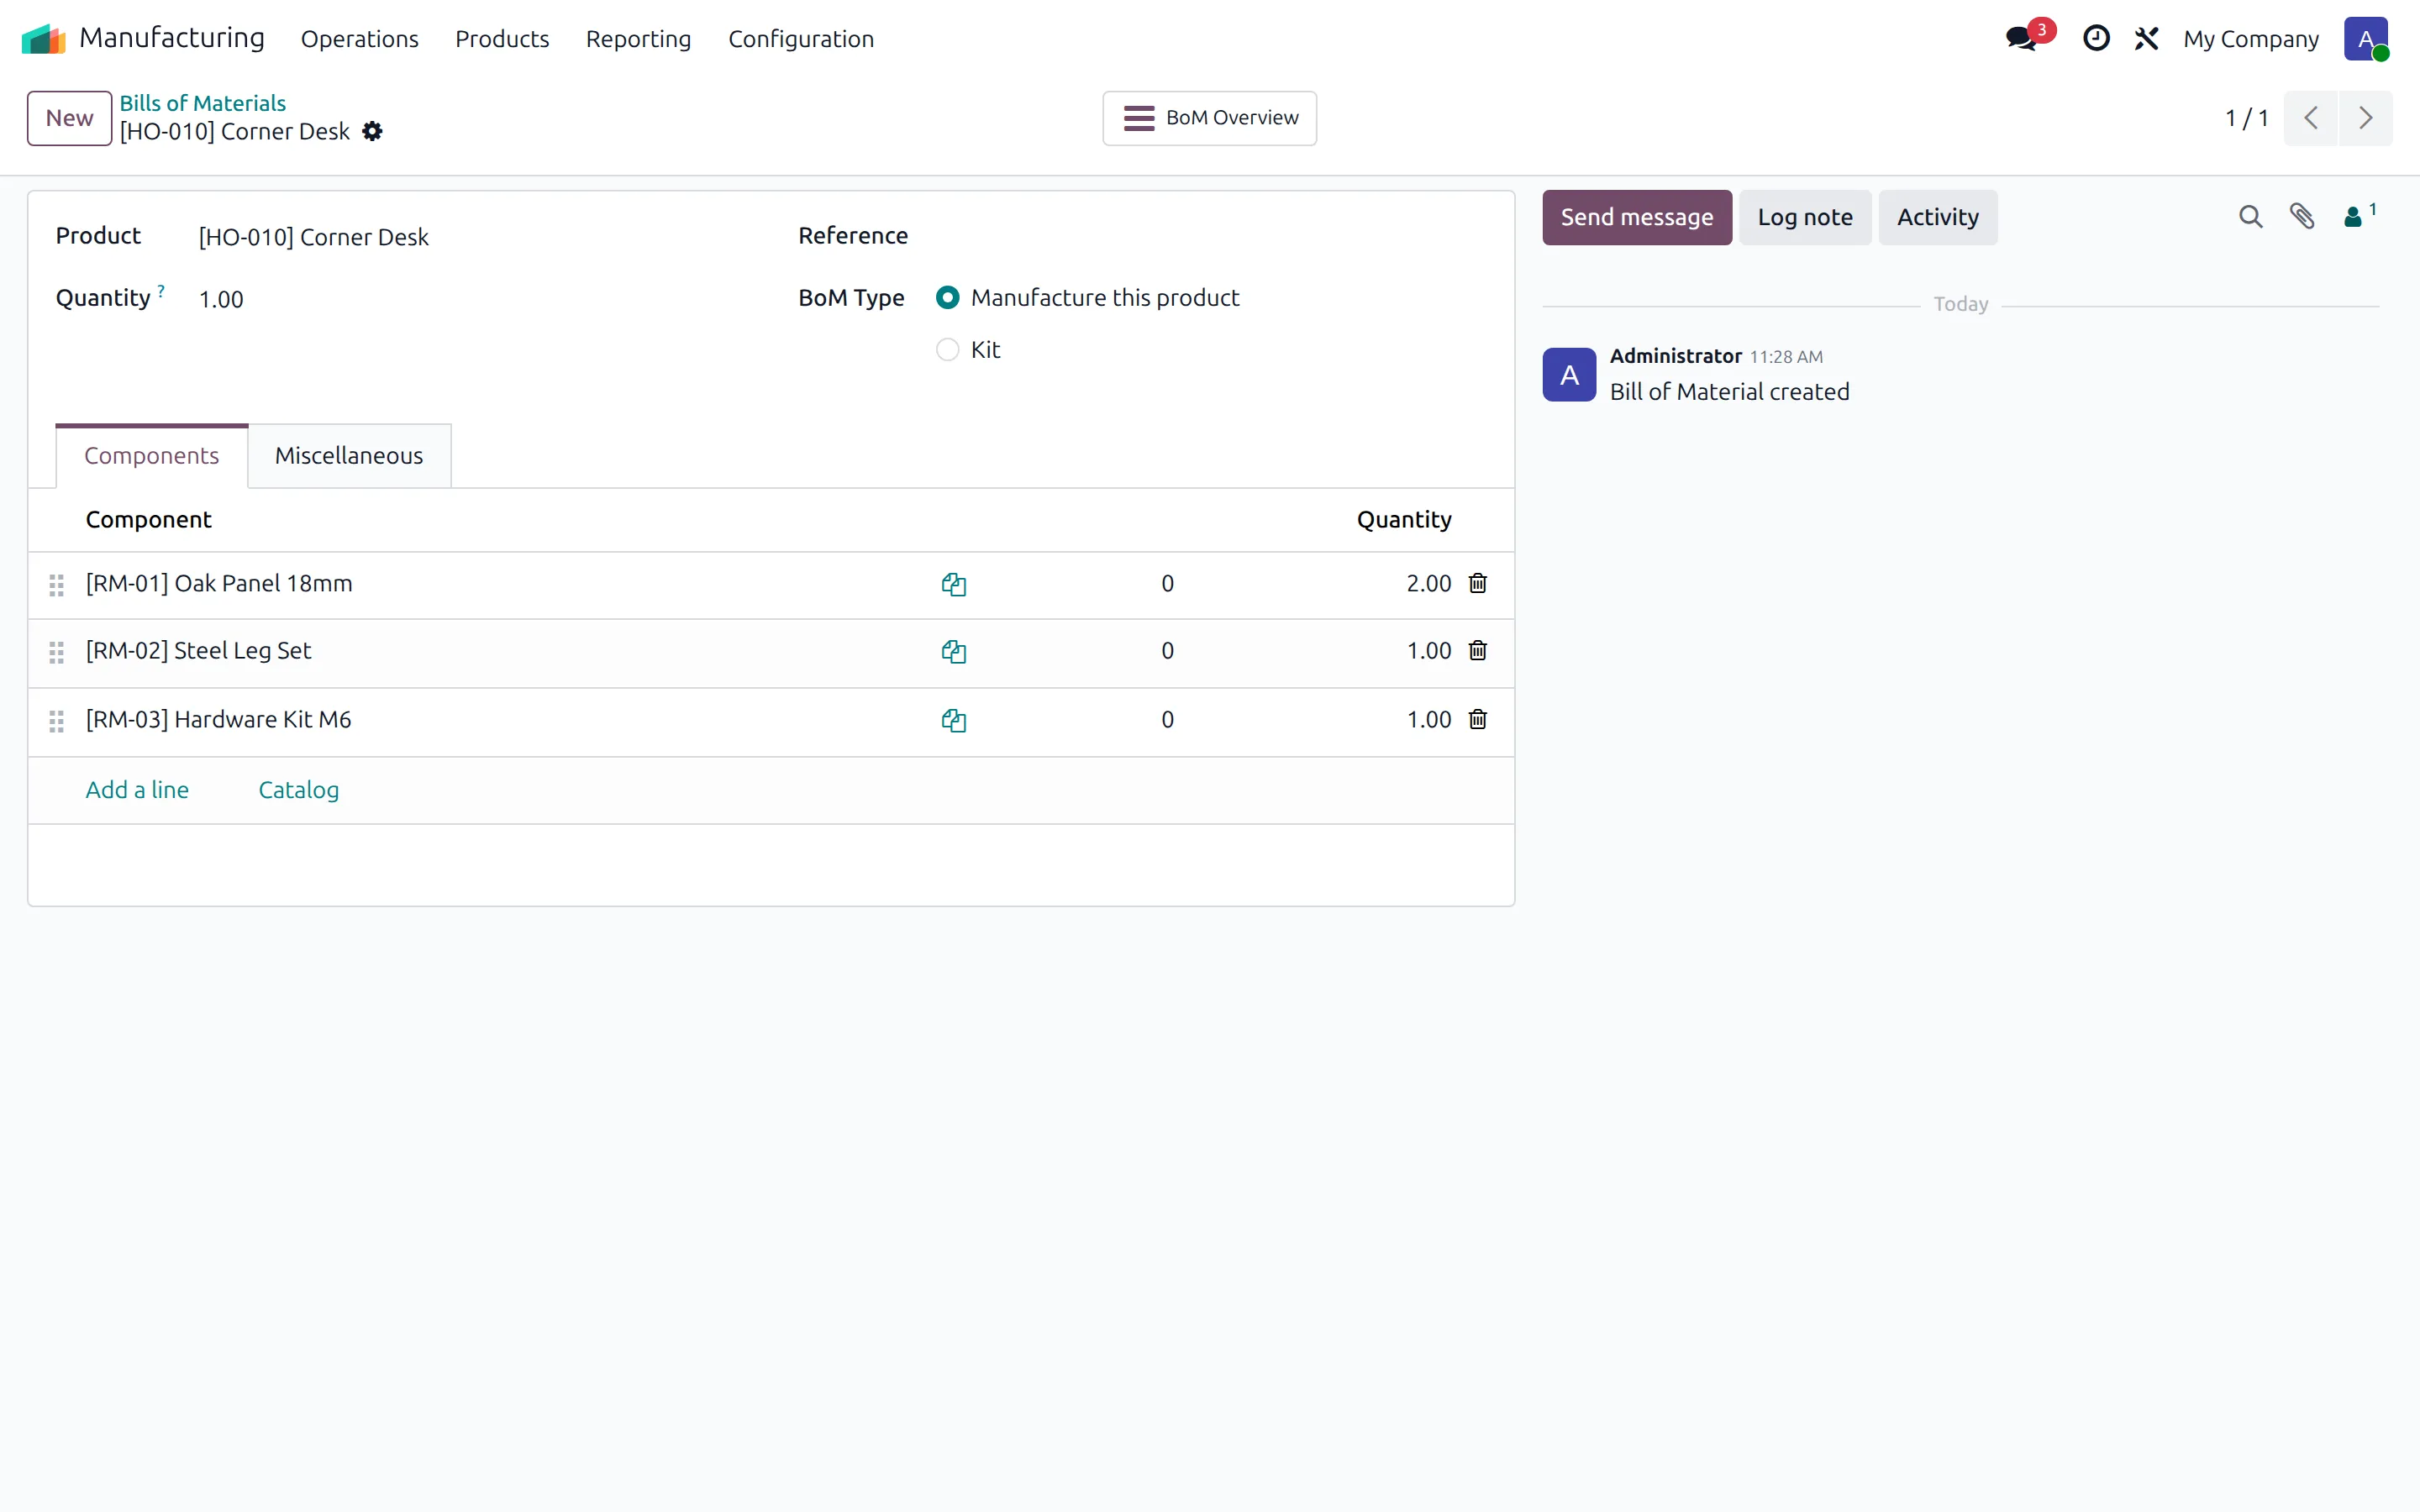Go to next record arrow
Image resolution: width=2420 pixels, height=1512 pixels.
2365,118
